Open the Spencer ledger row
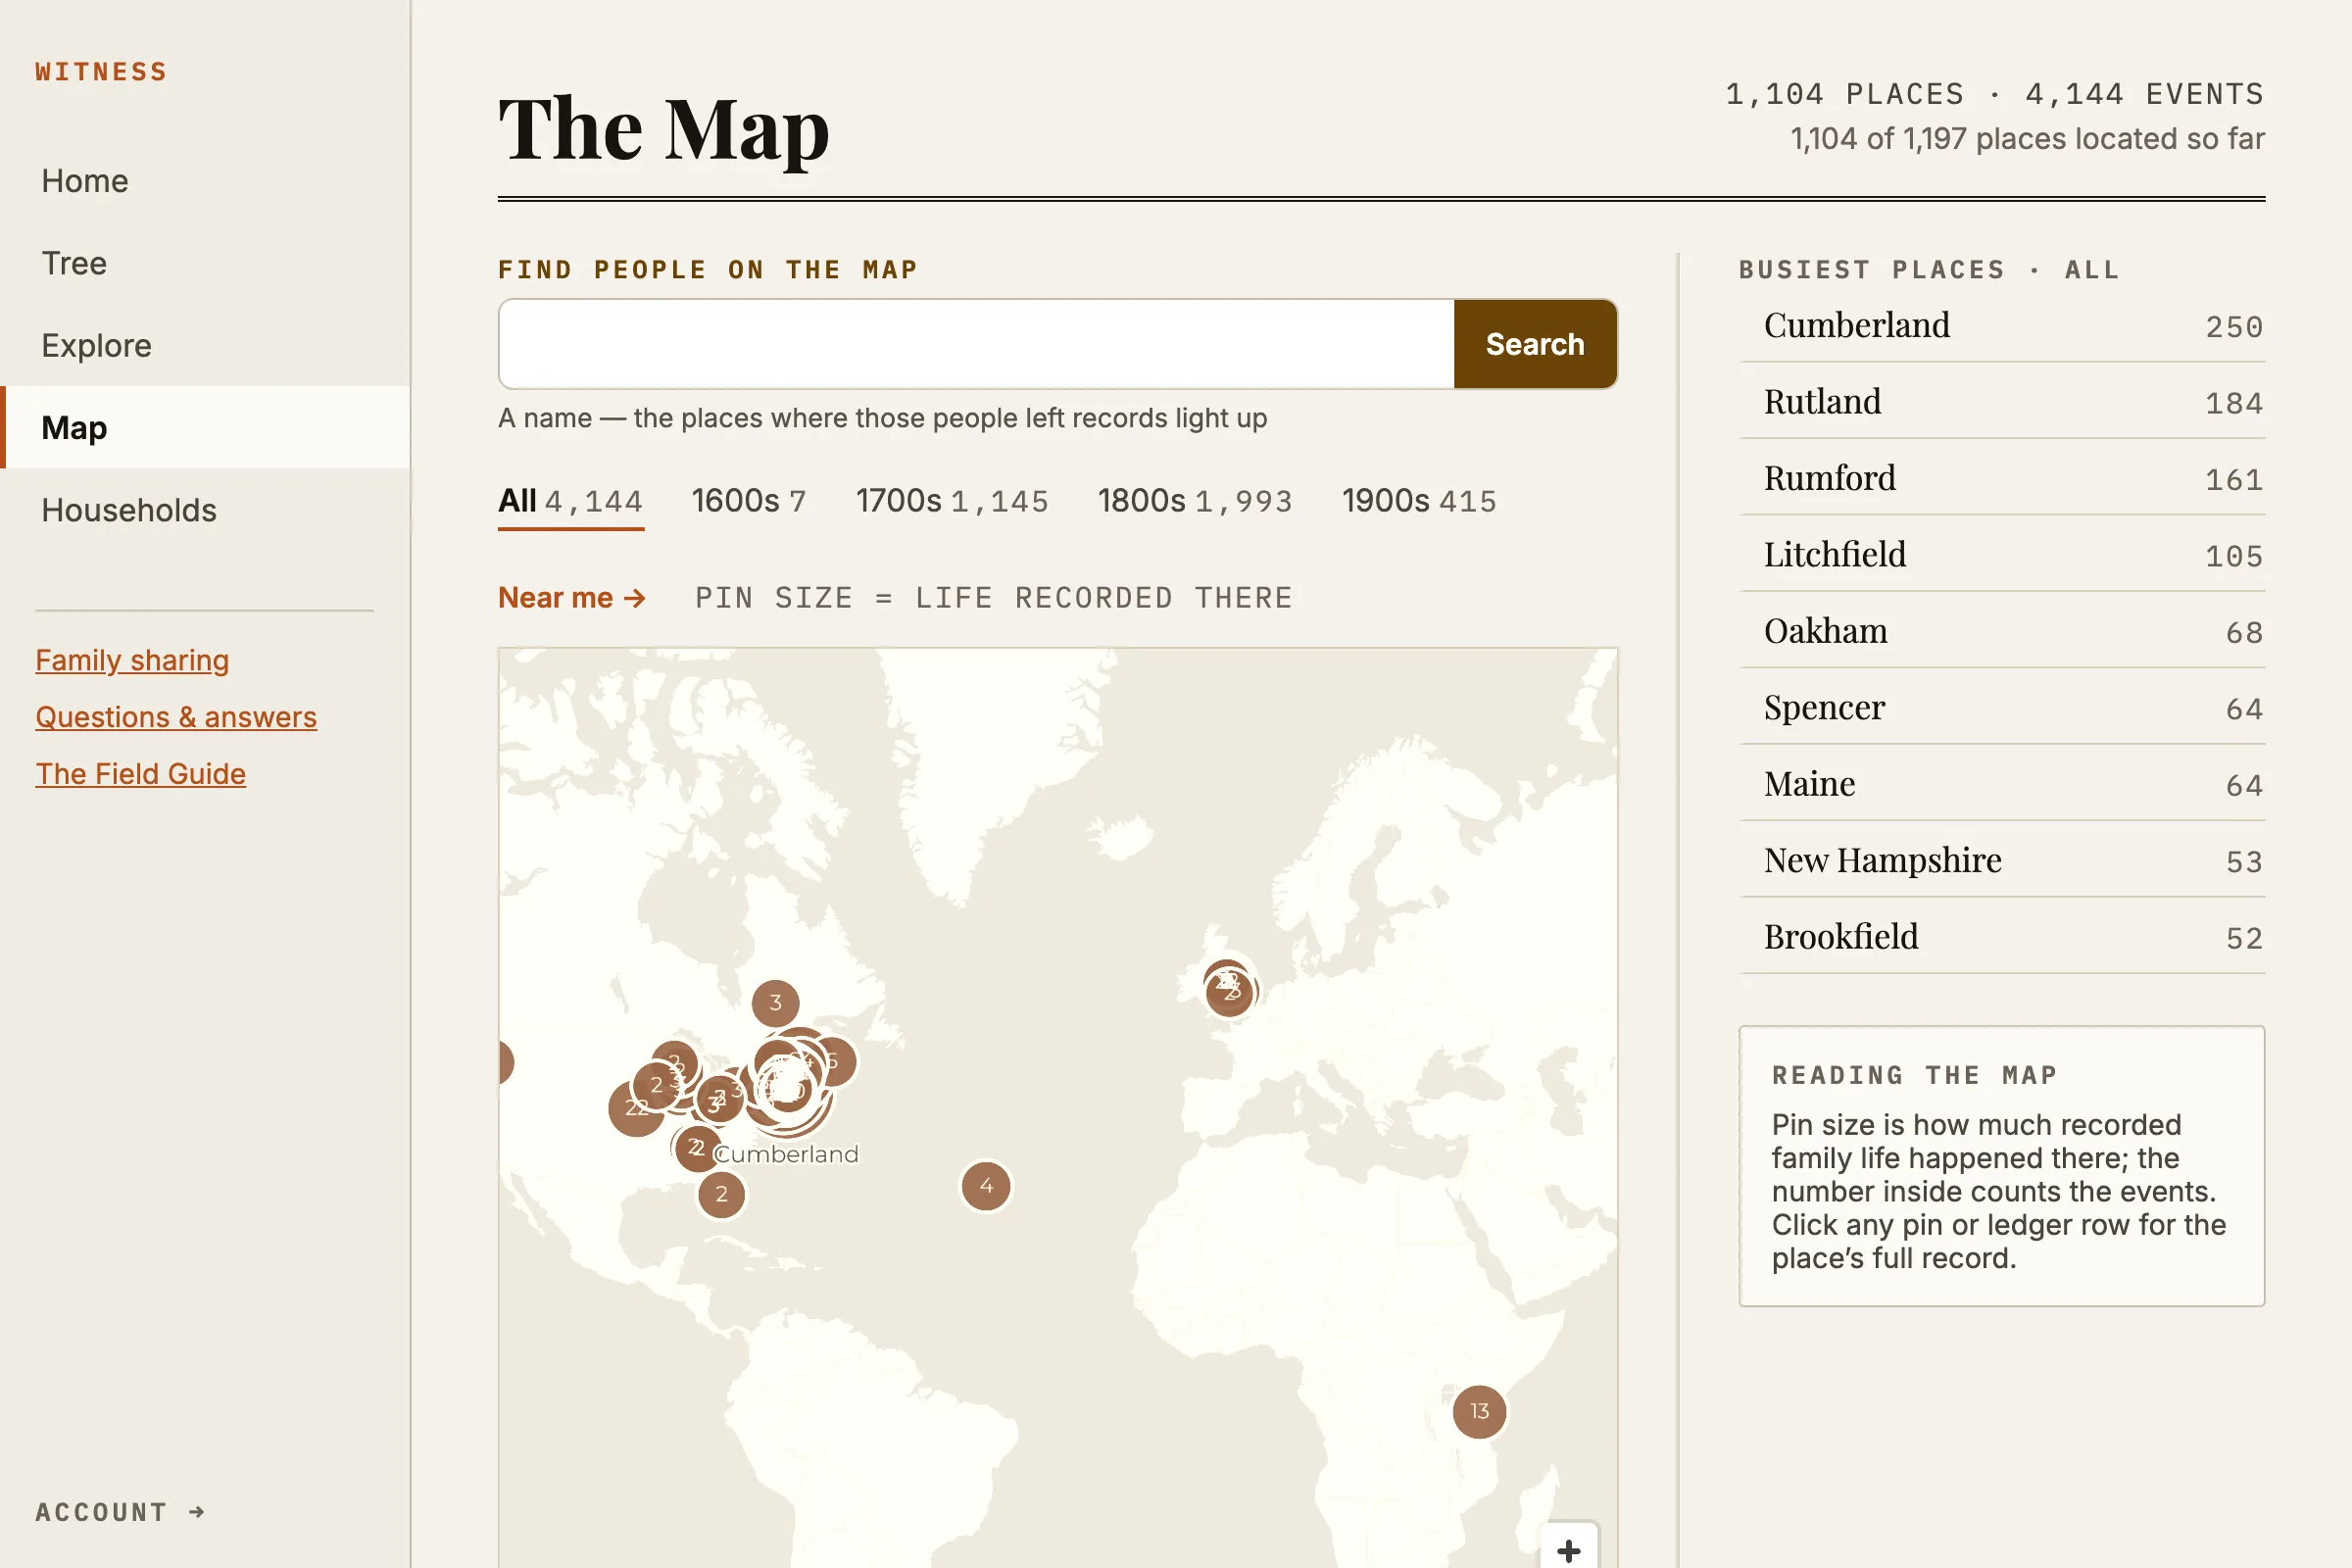This screenshot has width=2352, height=1568. [x=2002, y=707]
